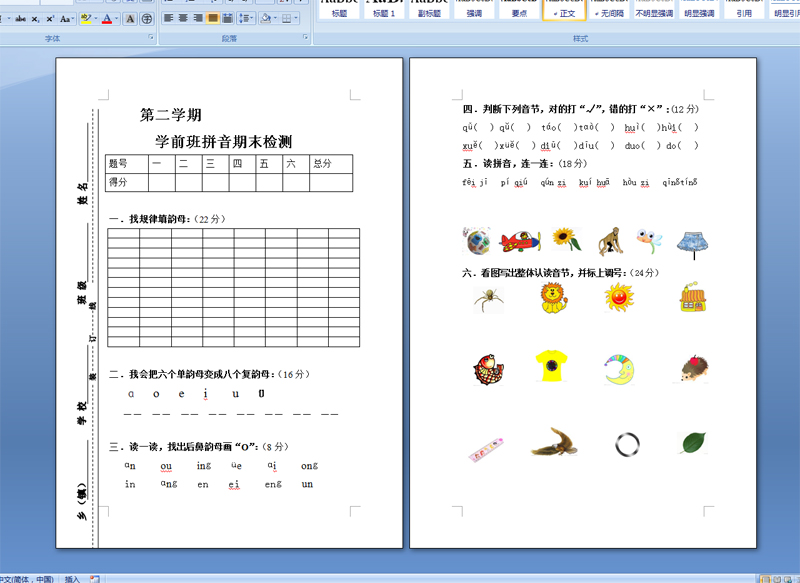Apply the 要点 style
The width and height of the screenshot is (800, 583).
coord(519,9)
